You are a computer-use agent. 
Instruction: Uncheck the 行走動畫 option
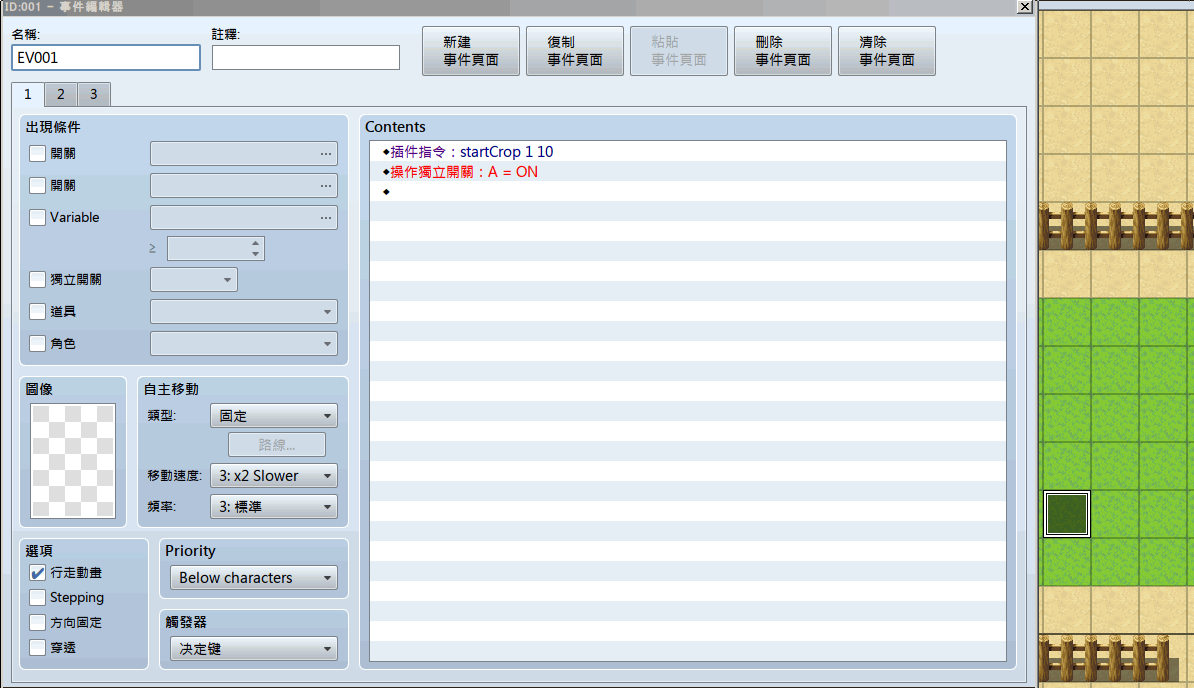click(37, 573)
